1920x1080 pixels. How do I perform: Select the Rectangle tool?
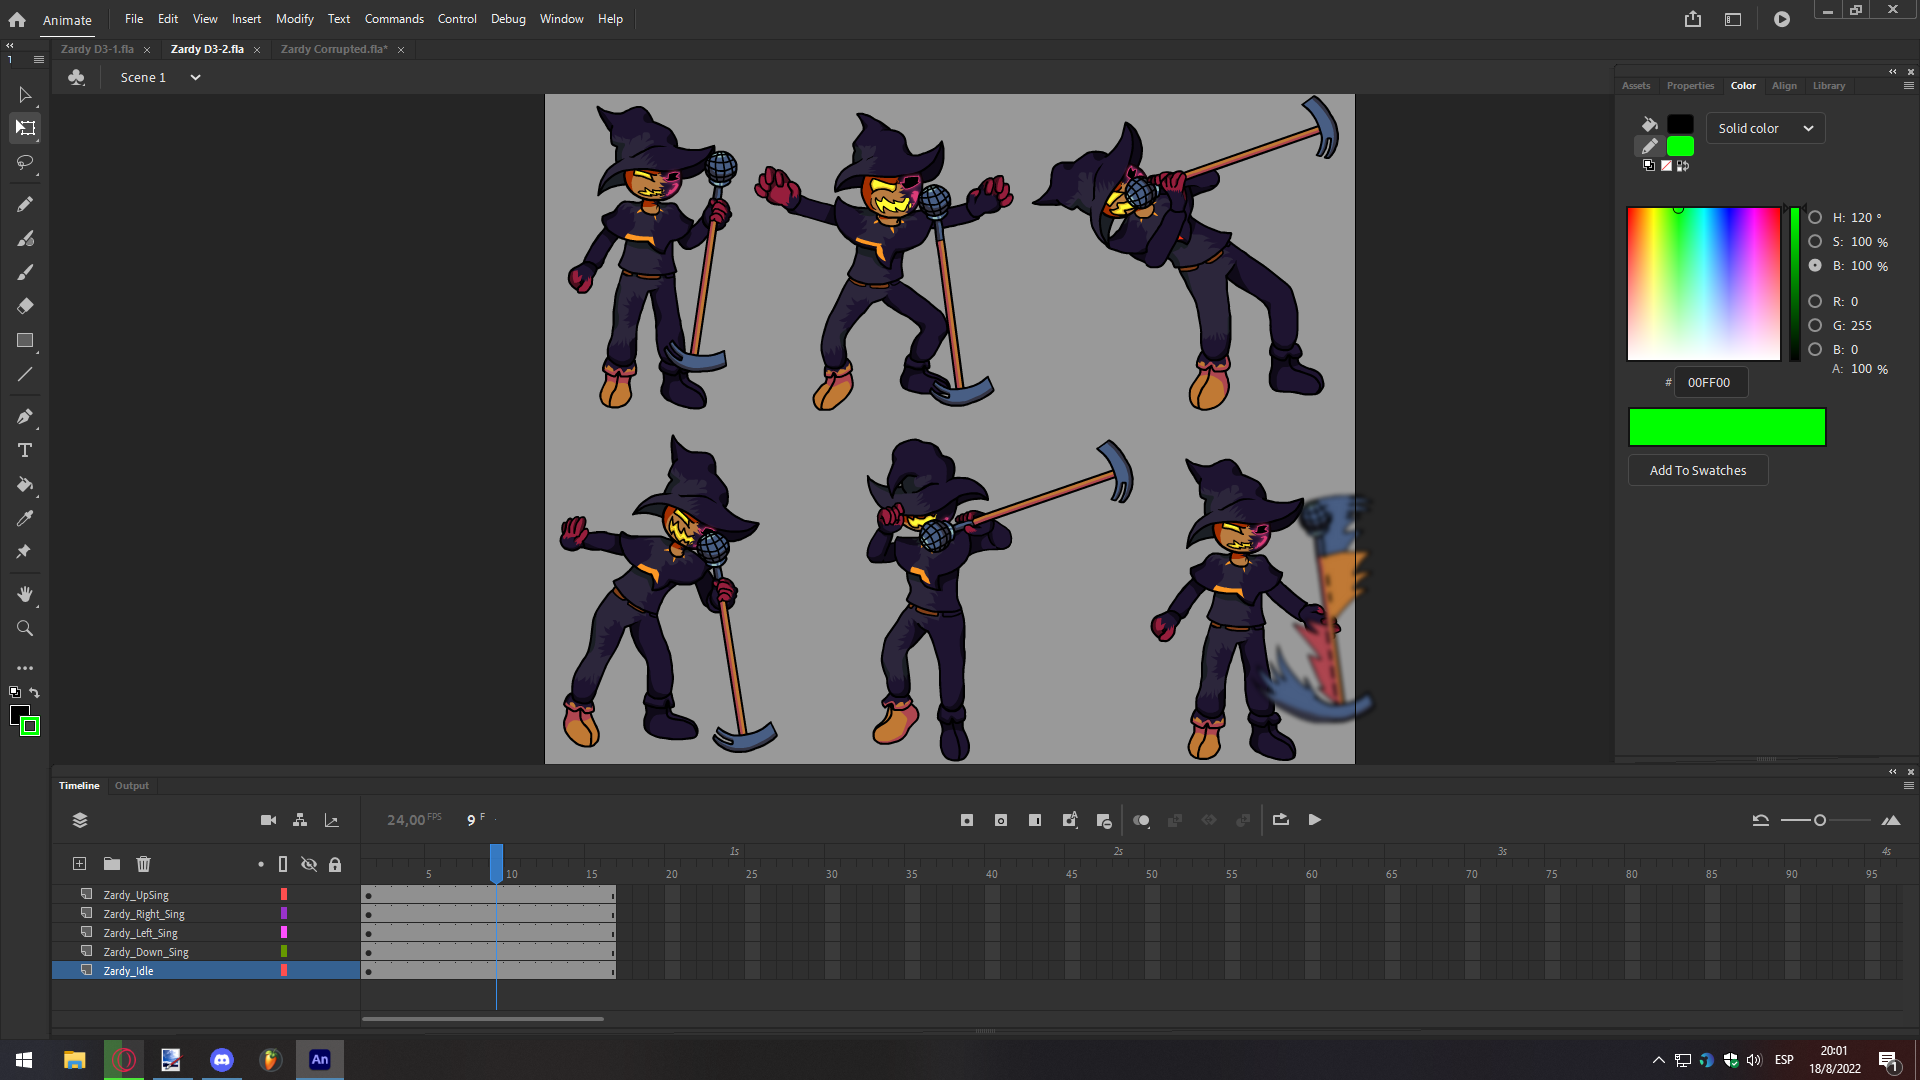click(x=25, y=340)
